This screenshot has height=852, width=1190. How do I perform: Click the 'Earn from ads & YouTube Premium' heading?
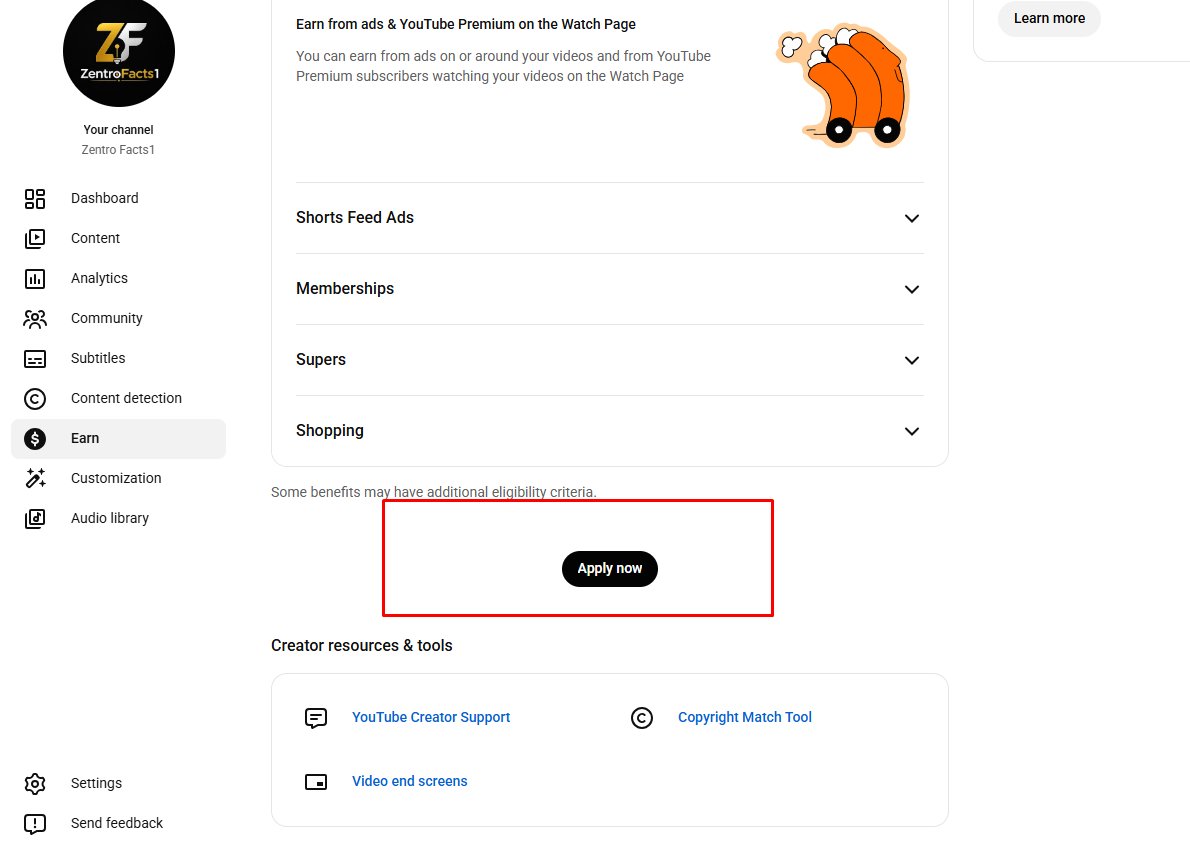coord(466,24)
